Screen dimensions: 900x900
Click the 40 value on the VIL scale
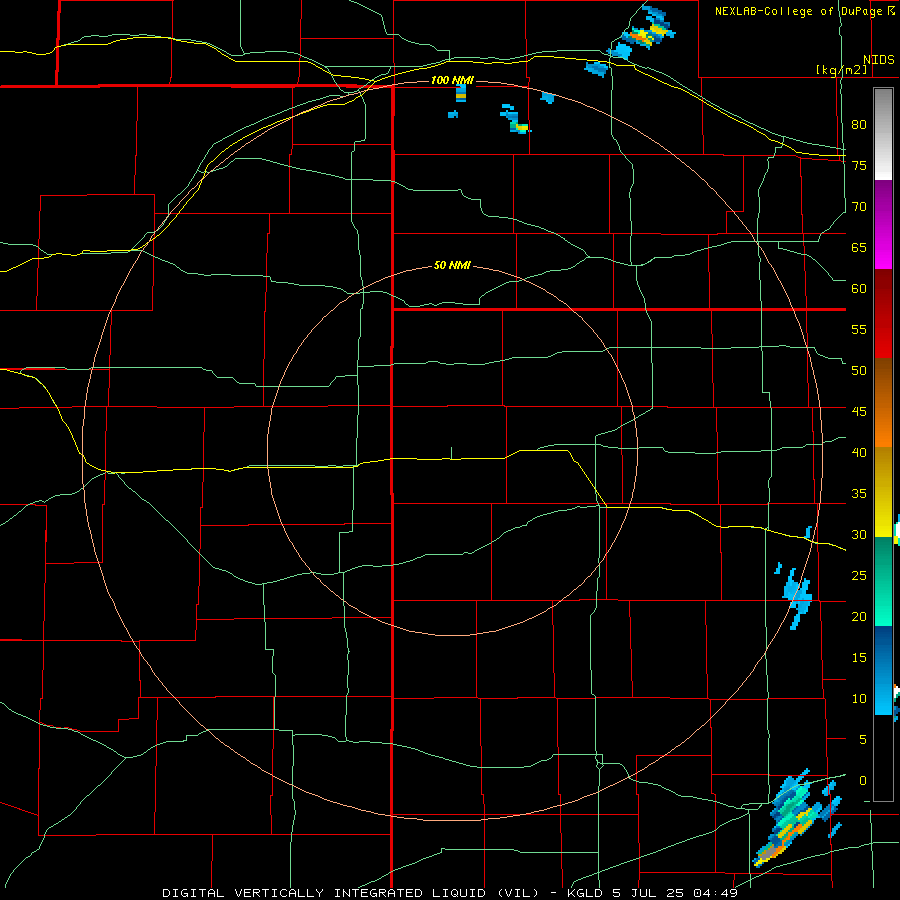859,453
